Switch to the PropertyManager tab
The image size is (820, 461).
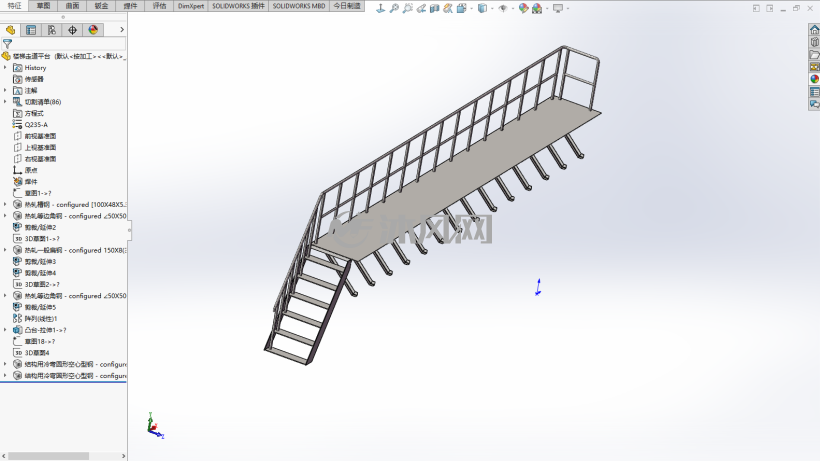tap(31, 30)
